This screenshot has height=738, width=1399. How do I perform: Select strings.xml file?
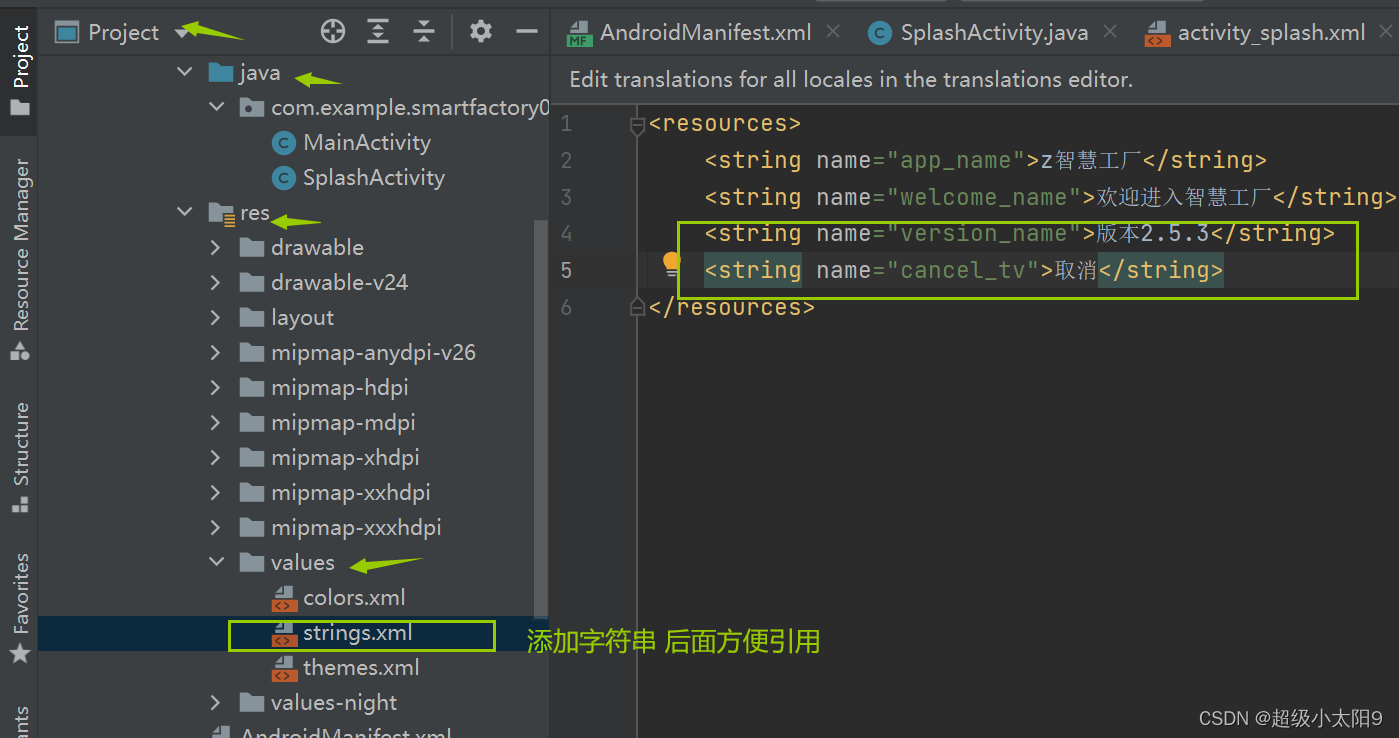[x=358, y=632]
